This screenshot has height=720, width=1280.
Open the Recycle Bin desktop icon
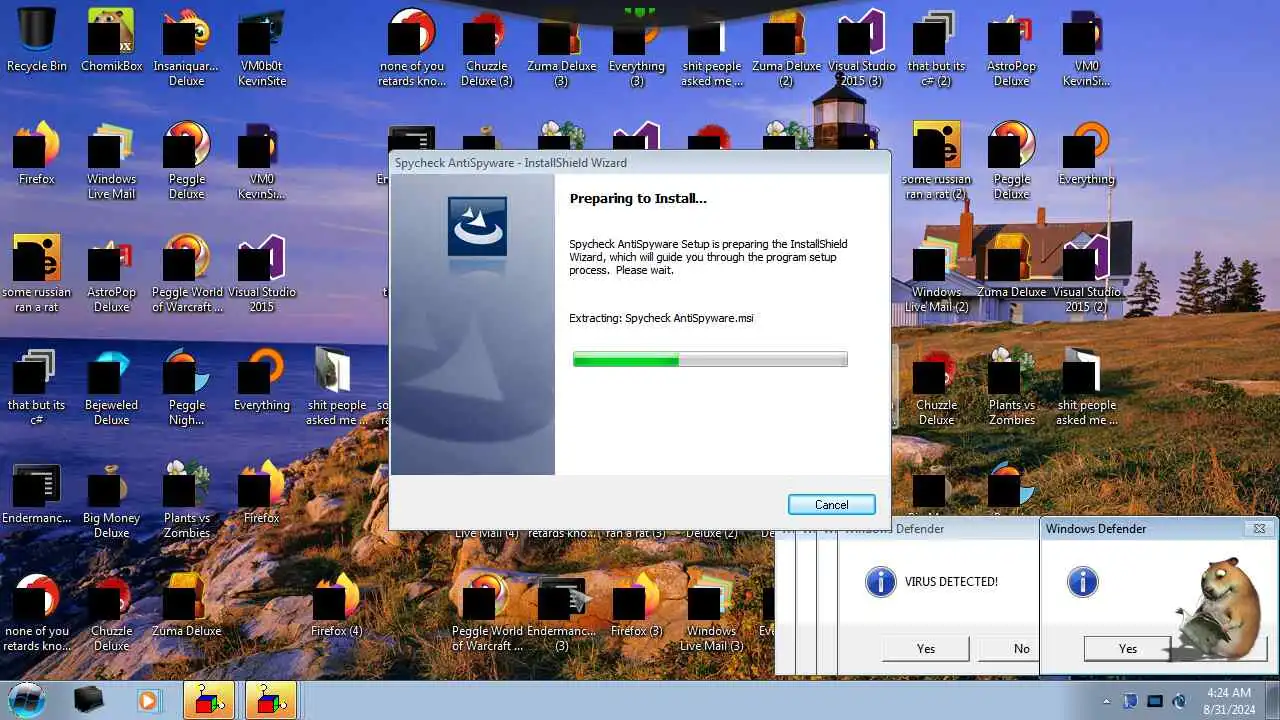[x=37, y=40]
